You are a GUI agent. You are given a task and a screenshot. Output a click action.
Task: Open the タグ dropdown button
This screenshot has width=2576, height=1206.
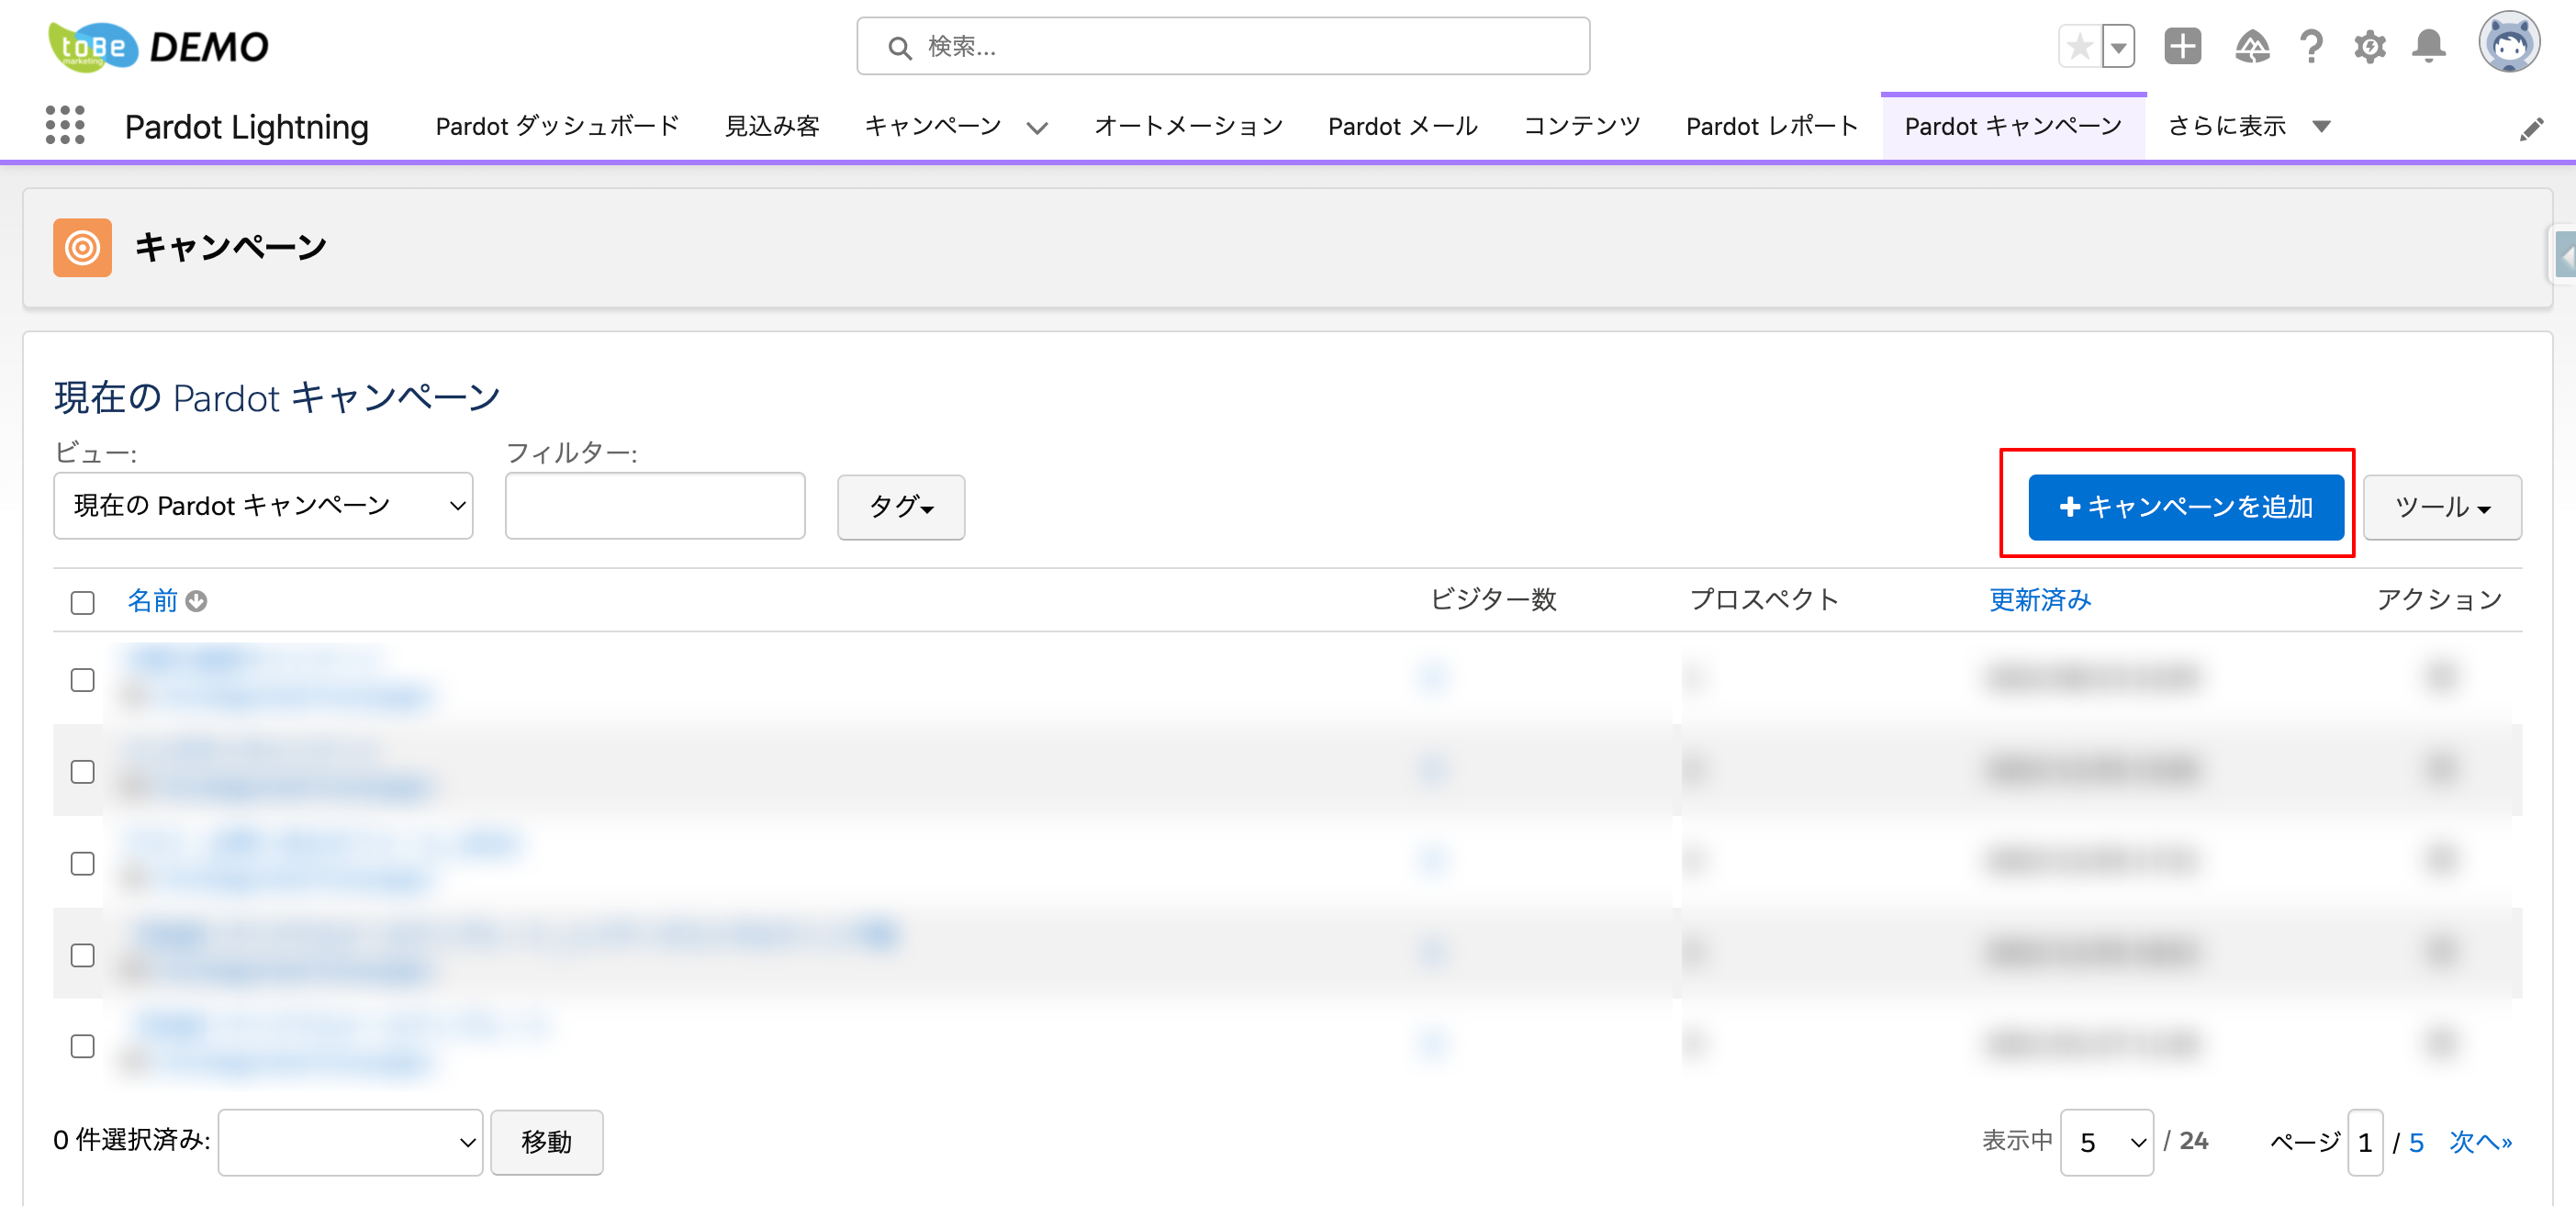(901, 507)
